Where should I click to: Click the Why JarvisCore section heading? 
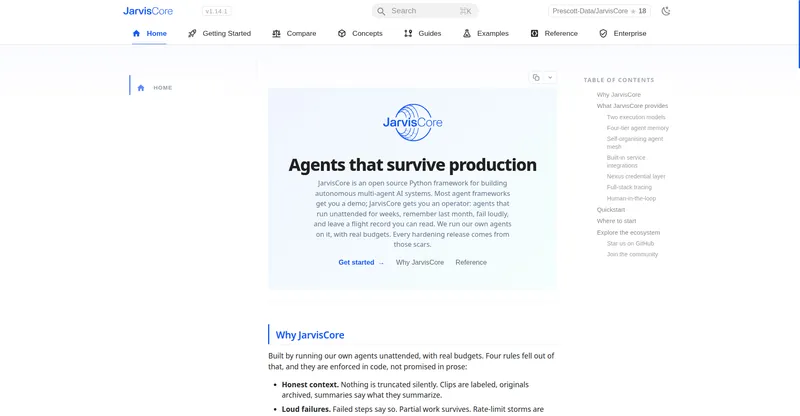click(310, 335)
